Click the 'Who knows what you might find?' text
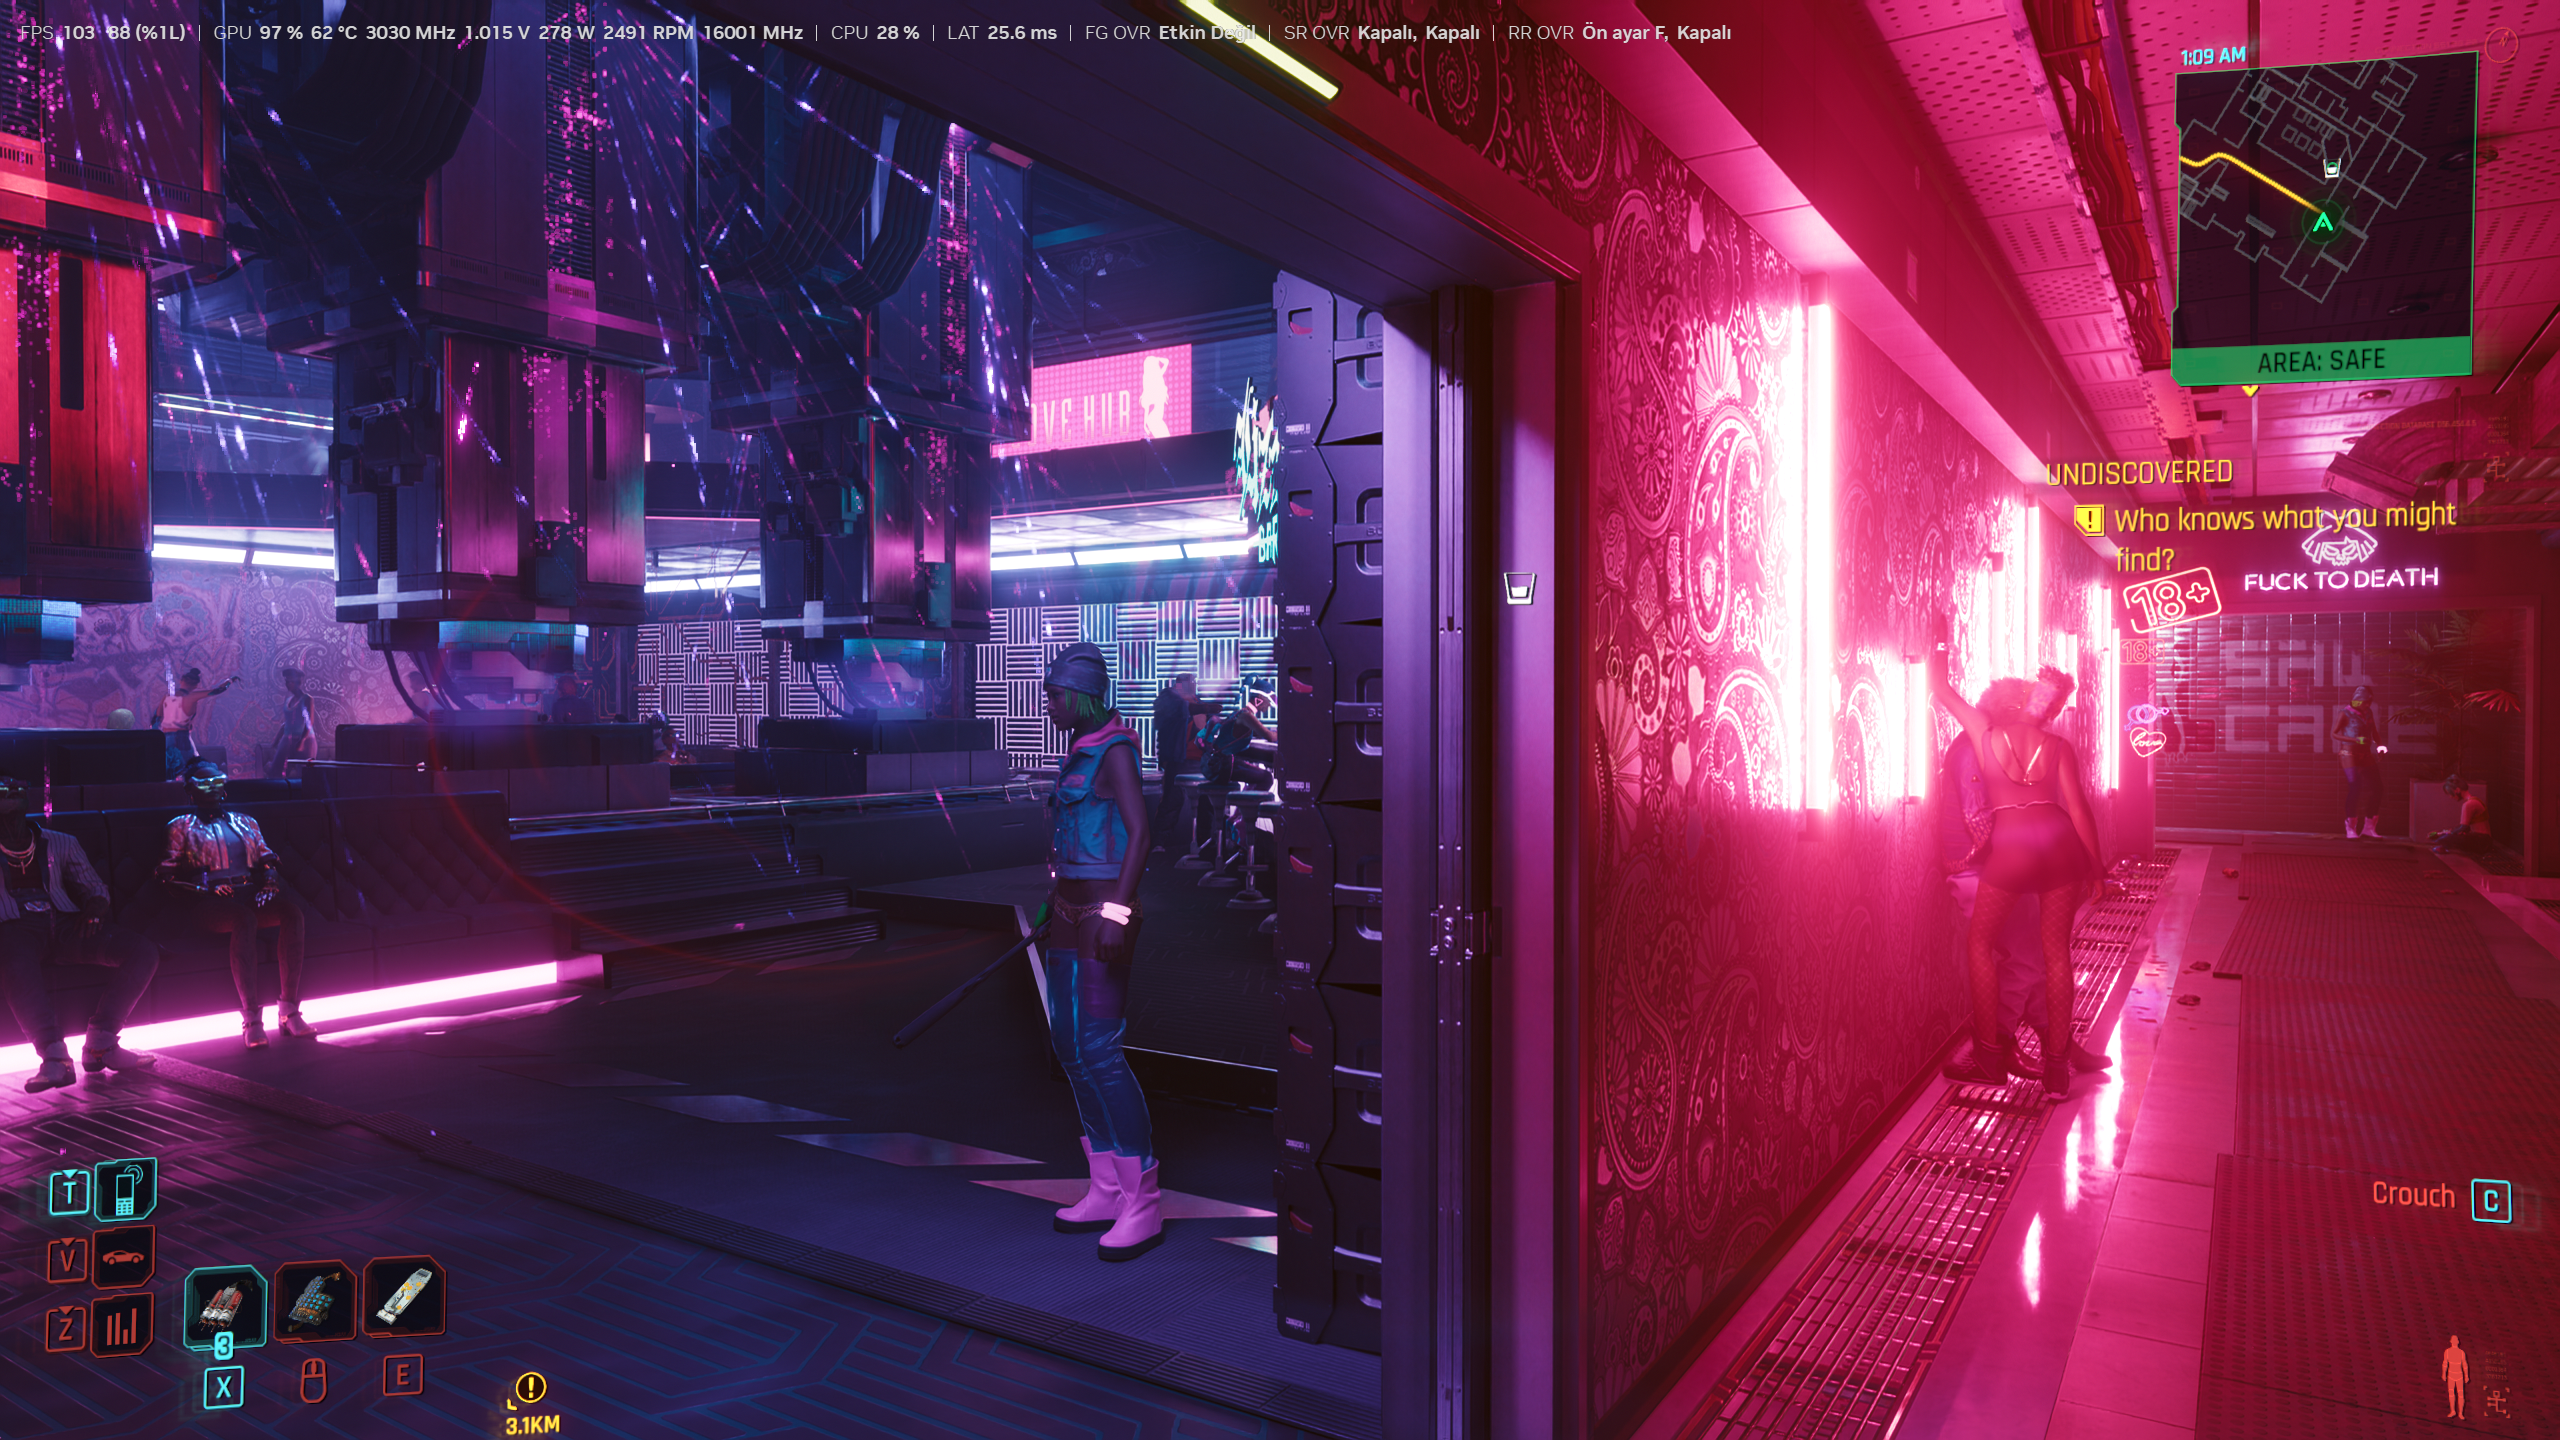Screen dimensions: 2560x1440 [2284, 536]
